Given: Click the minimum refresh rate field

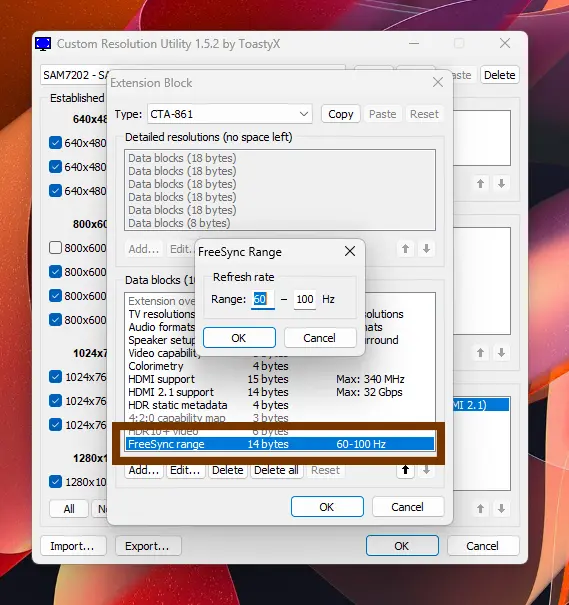Looking at the screenshot, I should click(263, 299).
